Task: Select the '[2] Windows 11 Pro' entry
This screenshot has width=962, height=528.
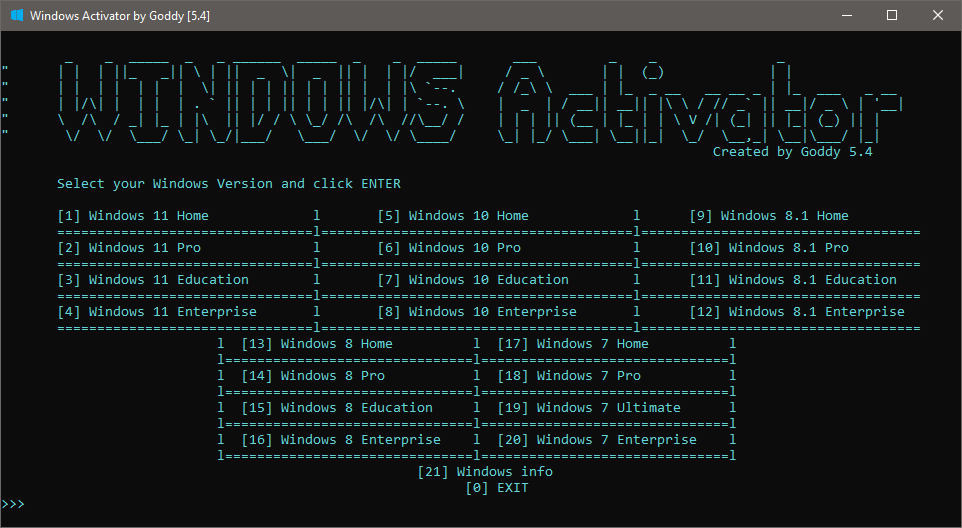Action: point(129,248)
